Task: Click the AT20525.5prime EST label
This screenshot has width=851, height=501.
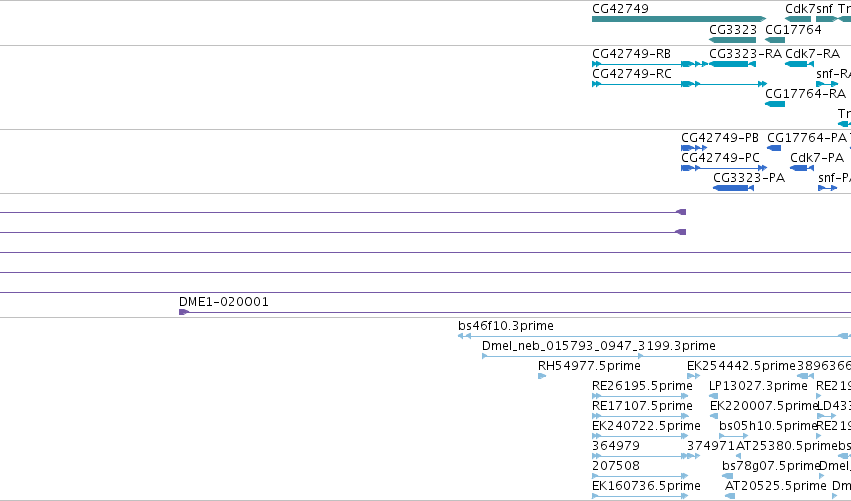Action: click(x=776, y=486)
